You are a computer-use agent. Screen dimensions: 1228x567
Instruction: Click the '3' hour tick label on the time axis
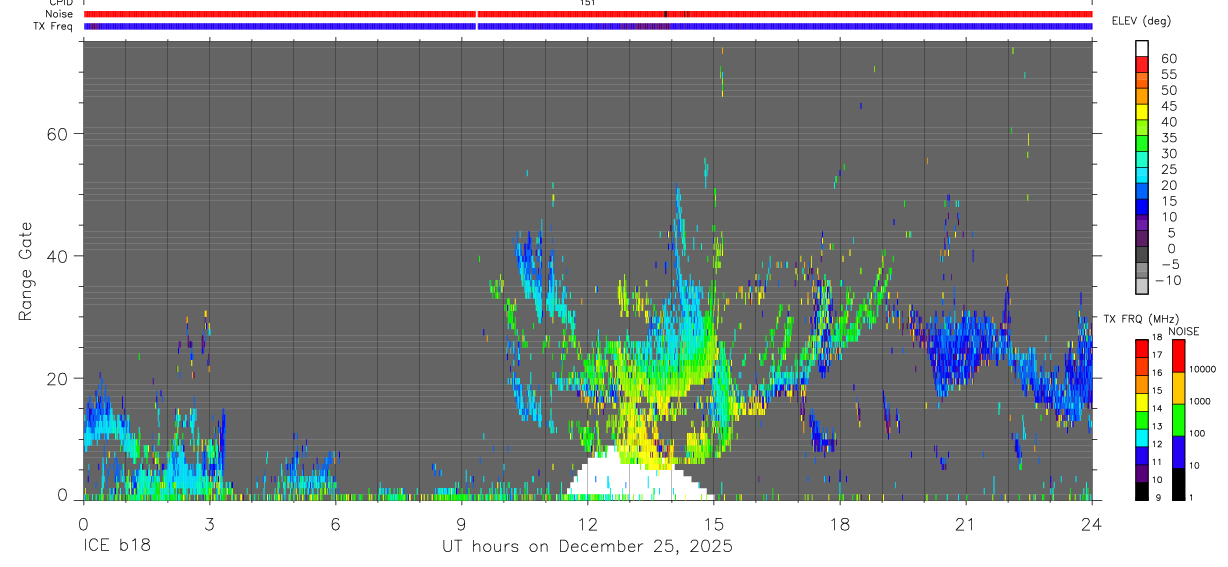pos(209,523)
